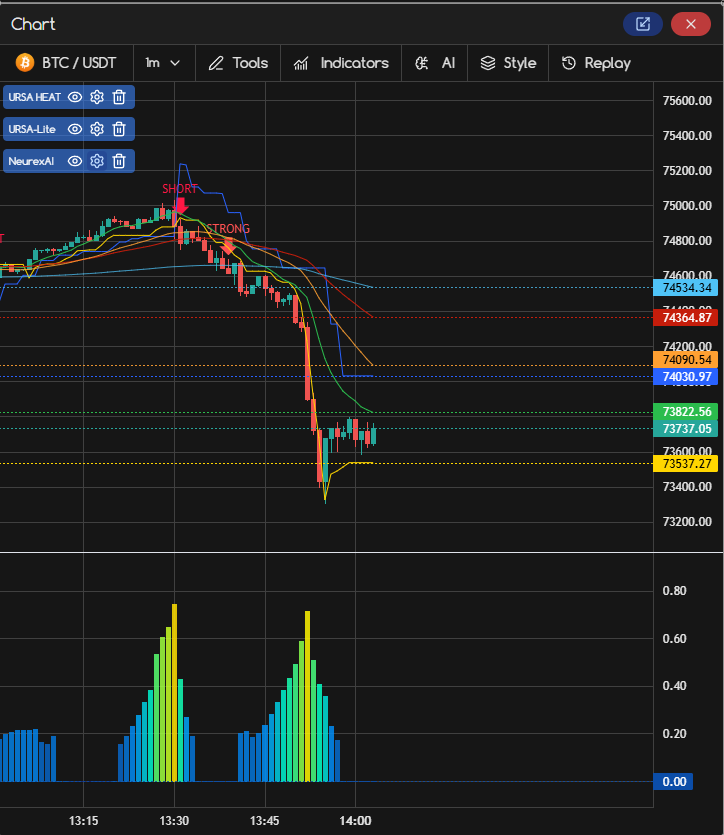Image resolution: width=724 pixels, height=835 pixels.
Task: Open URSA-Lite settings gear
Action: pyautogui.click(x=97, y=129)
